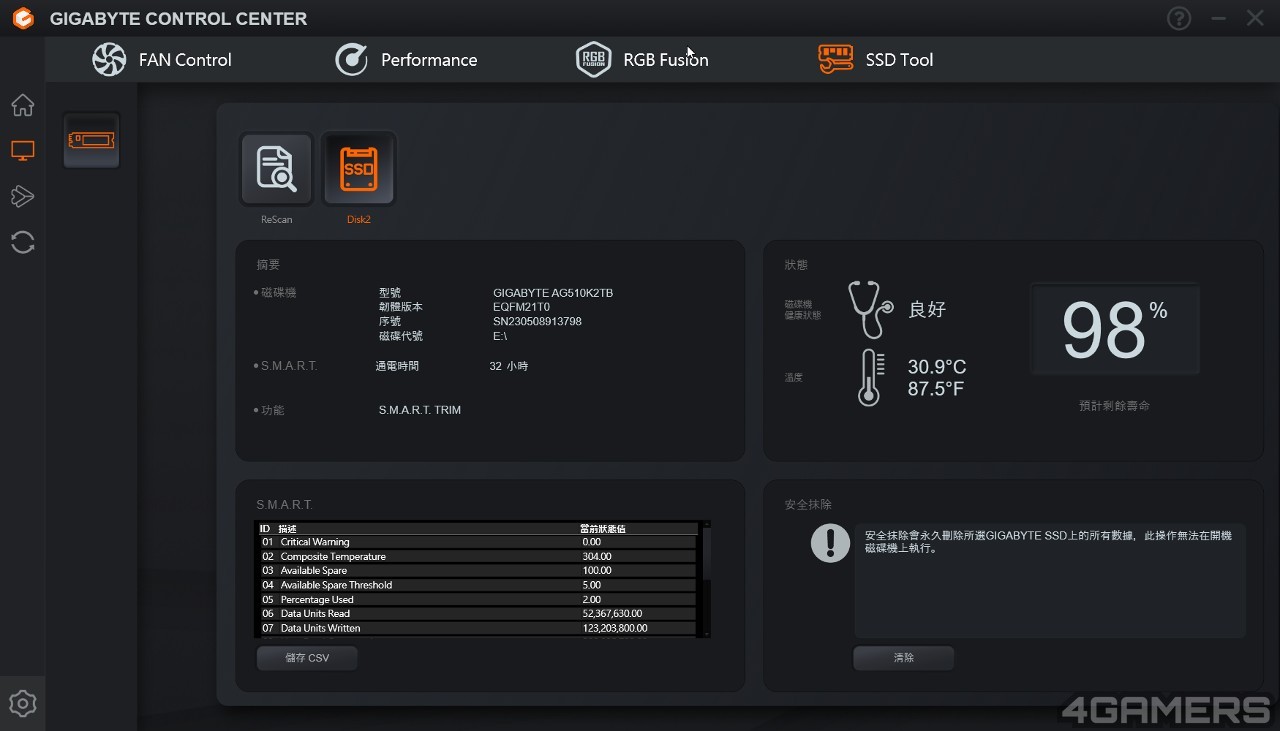This screenshot has height=731, width=1280.
Task: Click the thermometer temperature icon
Action: click(x=871, y=377)
